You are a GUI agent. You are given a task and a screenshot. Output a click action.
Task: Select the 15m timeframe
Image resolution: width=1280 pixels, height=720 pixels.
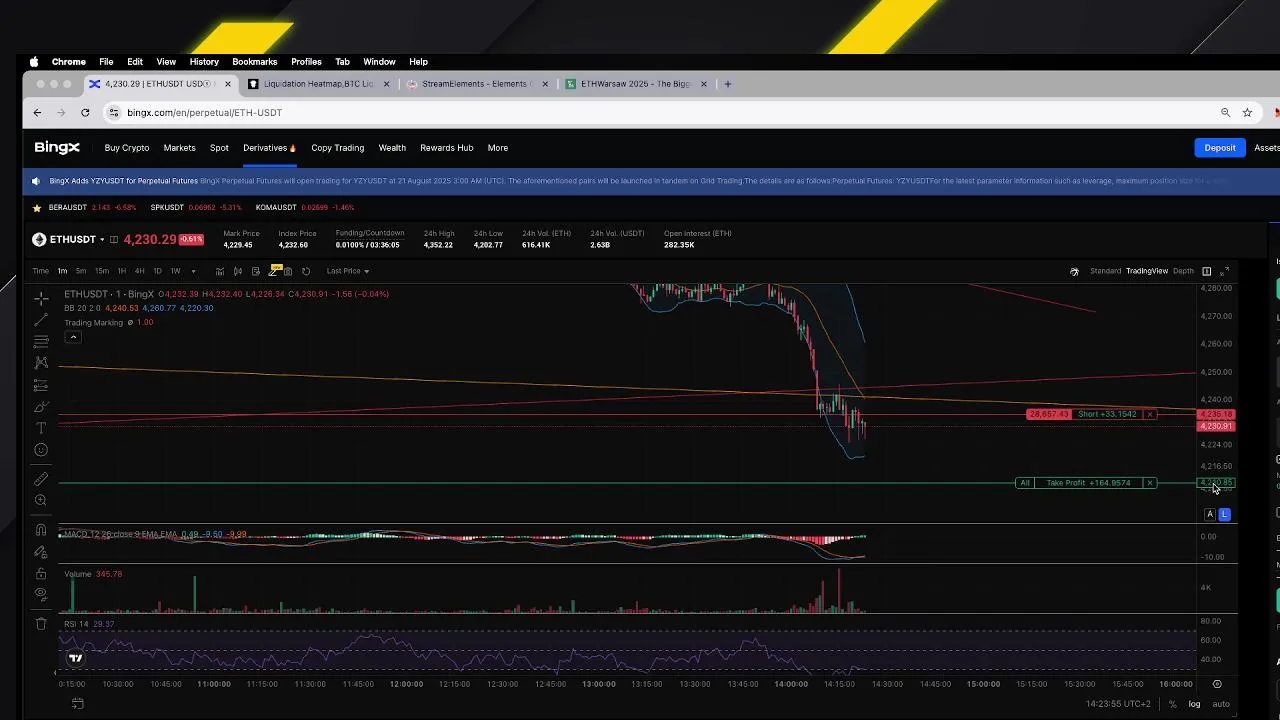coord(102,271)
